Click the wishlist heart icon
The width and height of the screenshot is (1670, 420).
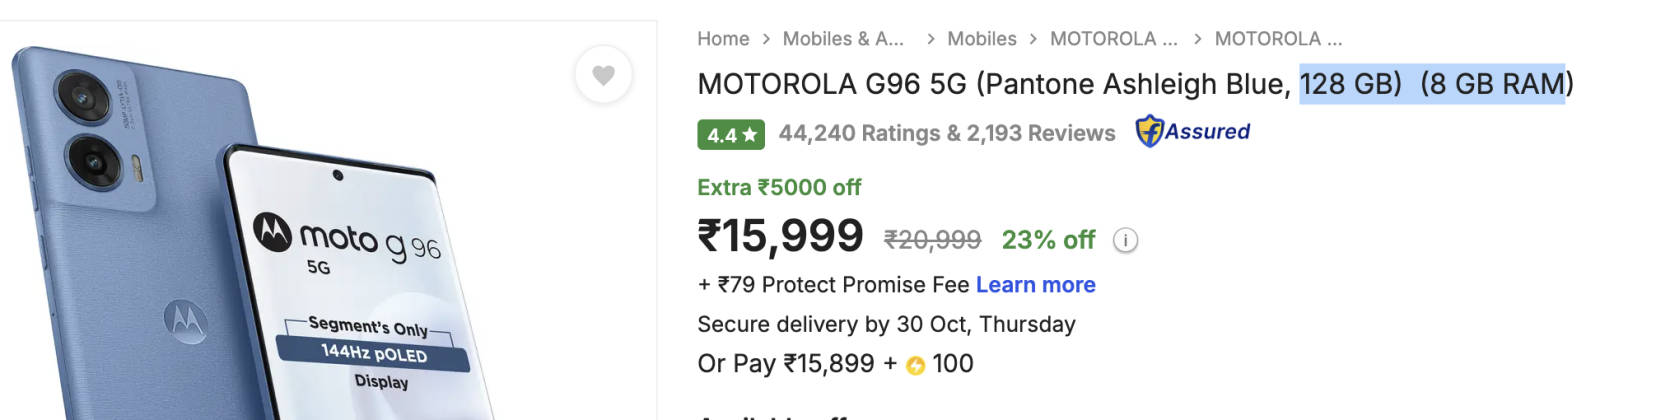(603, 75)
